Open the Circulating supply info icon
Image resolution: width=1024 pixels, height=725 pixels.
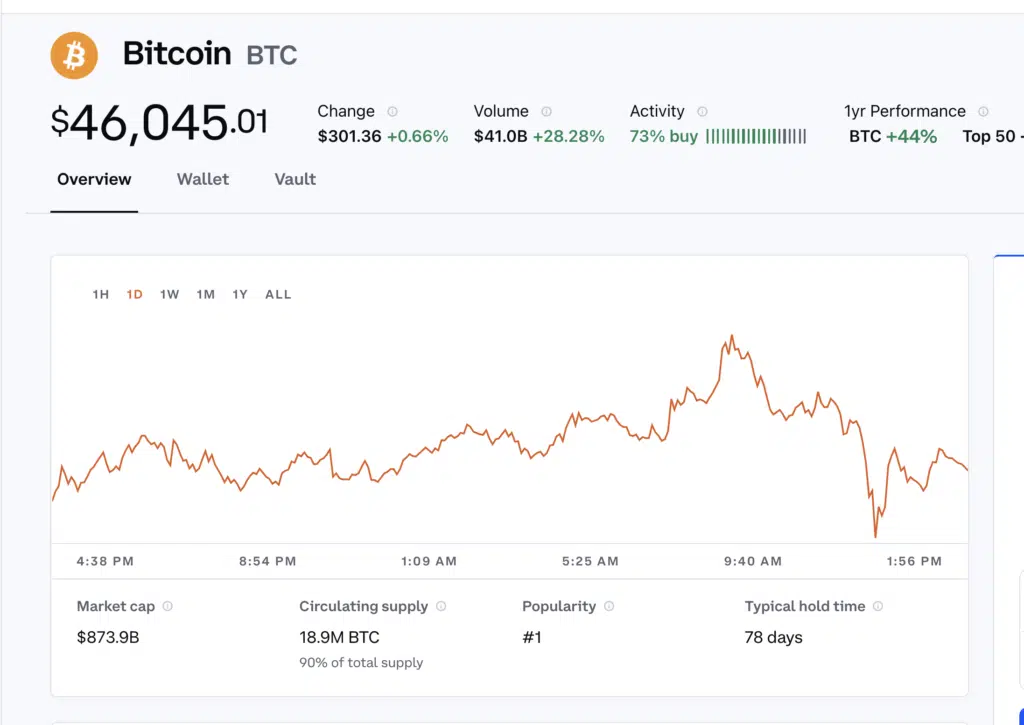click(x=441, y=606)
